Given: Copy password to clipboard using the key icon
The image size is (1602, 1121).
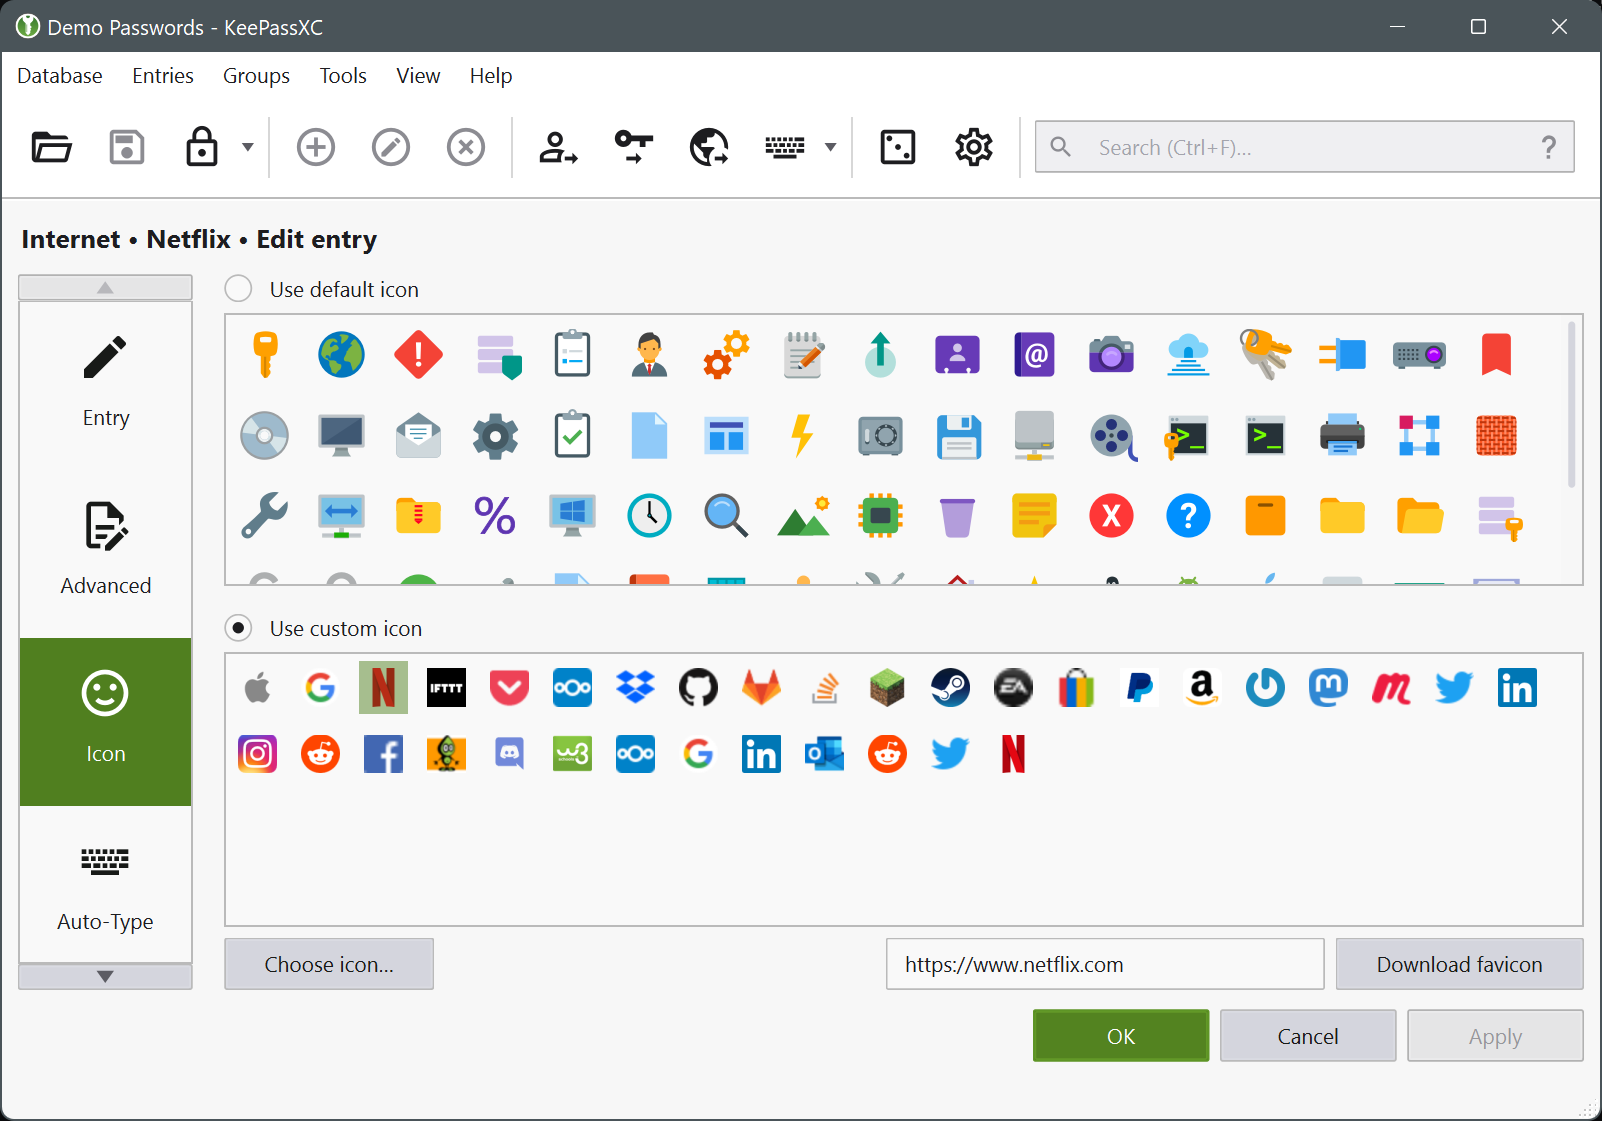Looking at the screenshot, I should (633, 147).
